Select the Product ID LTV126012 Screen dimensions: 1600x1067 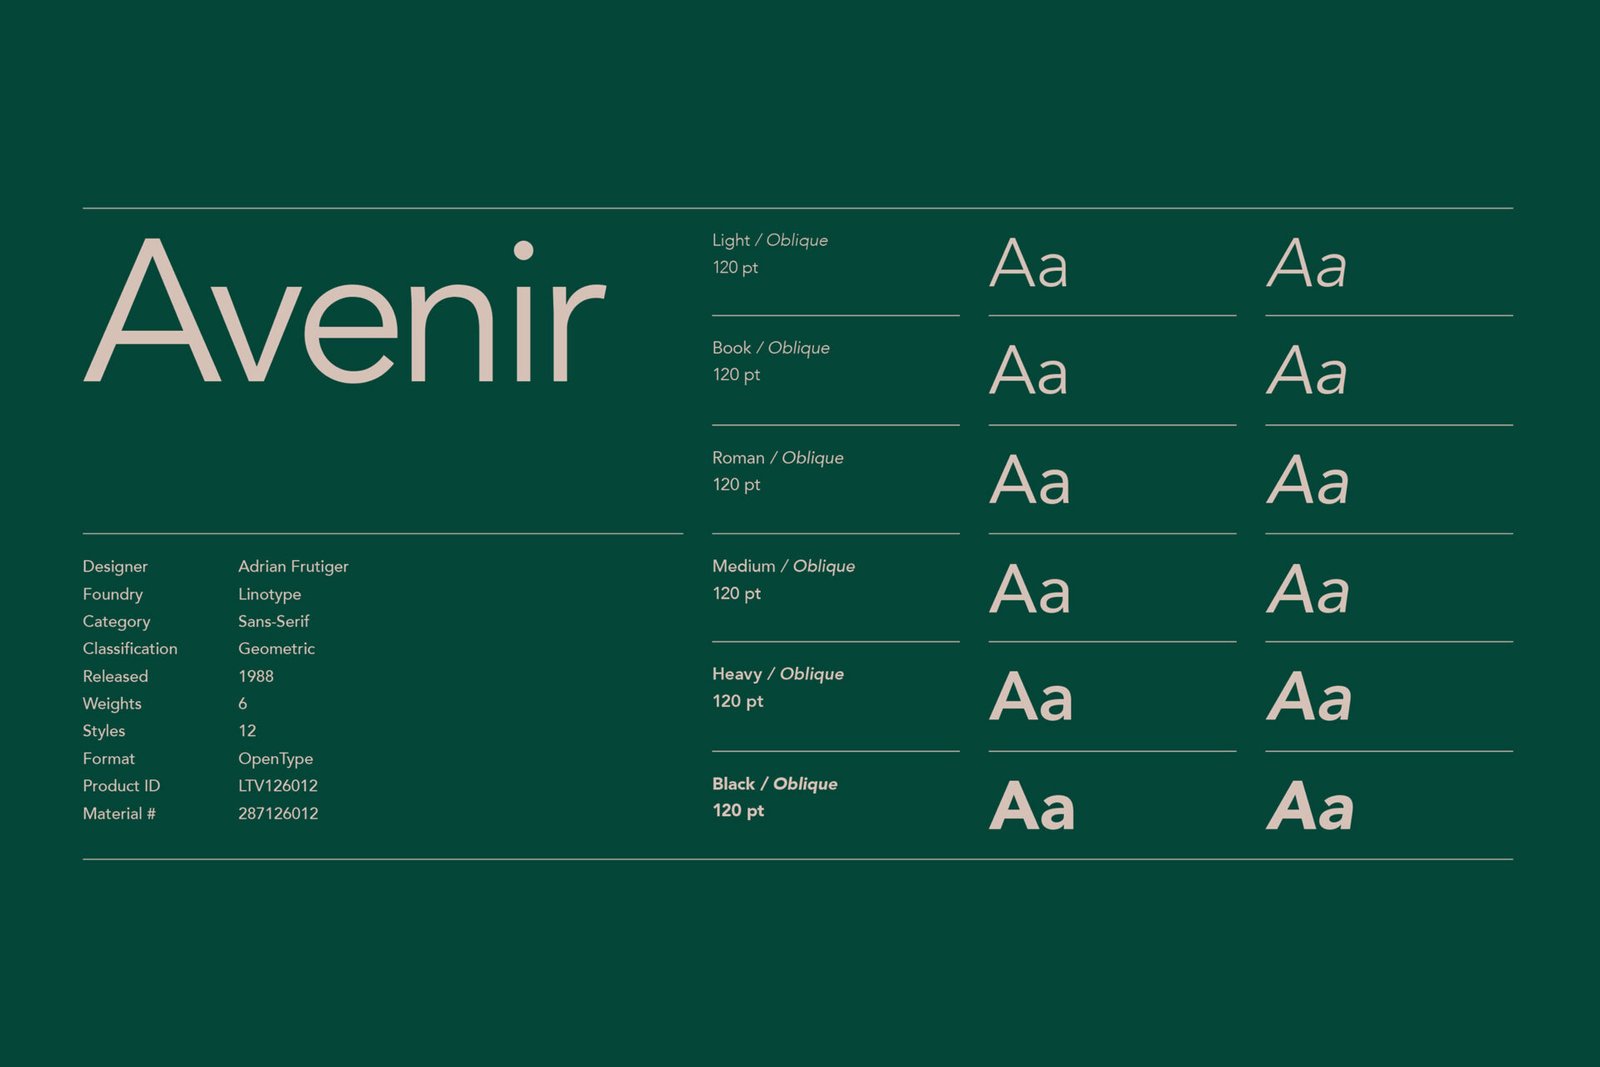coord(278,786)
